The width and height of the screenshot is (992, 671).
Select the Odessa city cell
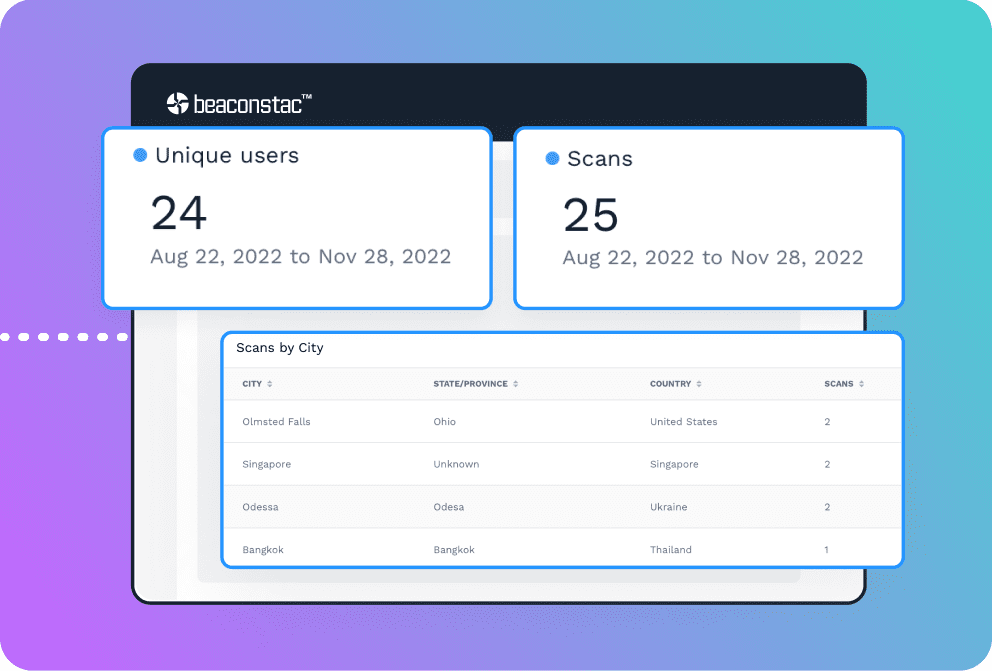(260, 507)
